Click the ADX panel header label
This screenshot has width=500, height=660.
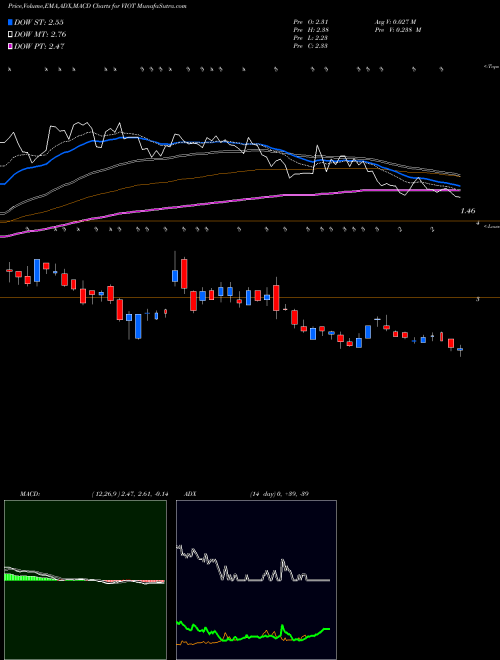[190, 494]
